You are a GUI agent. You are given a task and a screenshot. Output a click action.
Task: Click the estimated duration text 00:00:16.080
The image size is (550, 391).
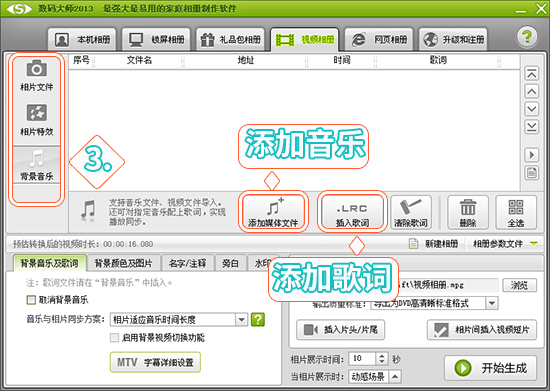[128, 244]
